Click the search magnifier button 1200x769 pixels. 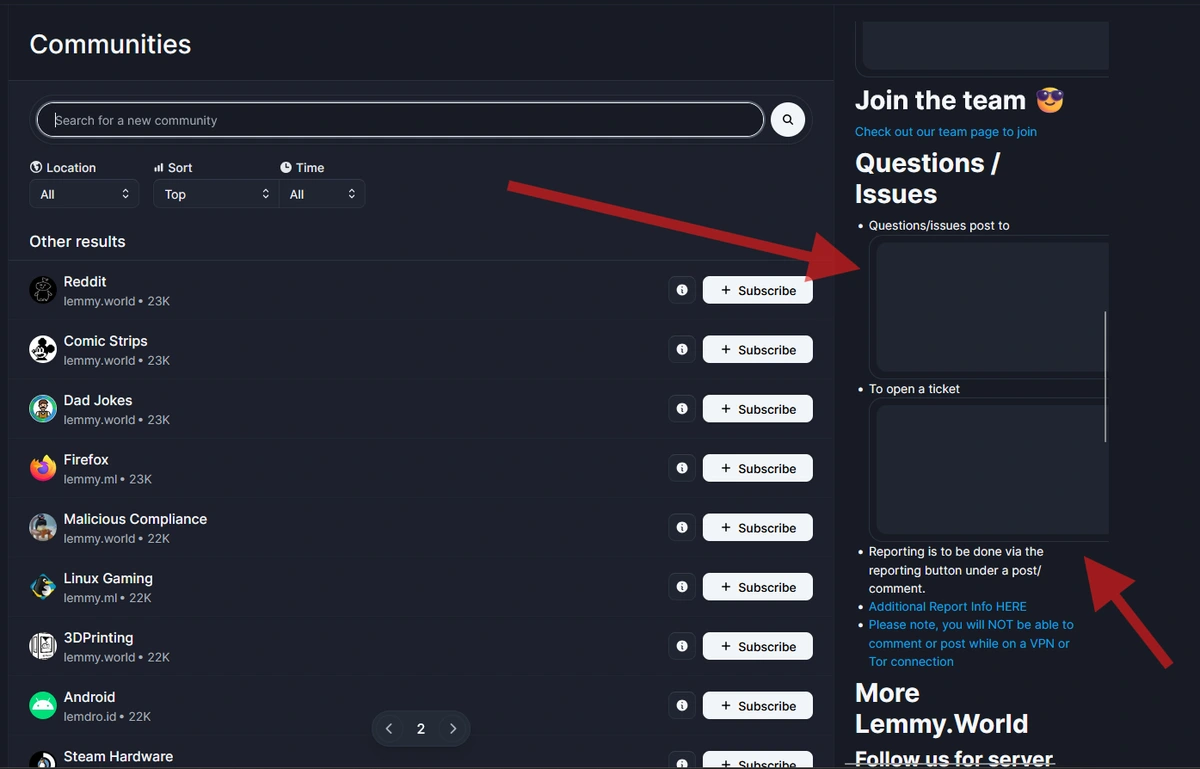(x=788, y=120)
